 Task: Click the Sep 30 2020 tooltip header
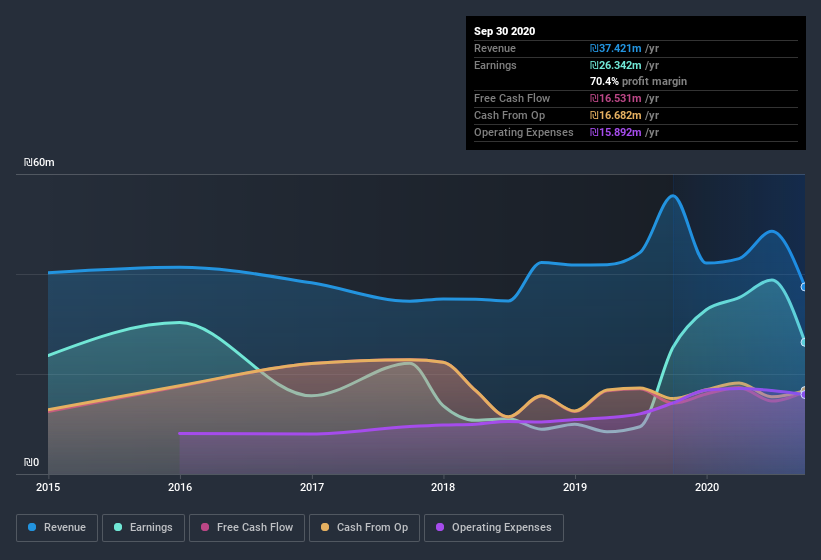pos(504,31)
